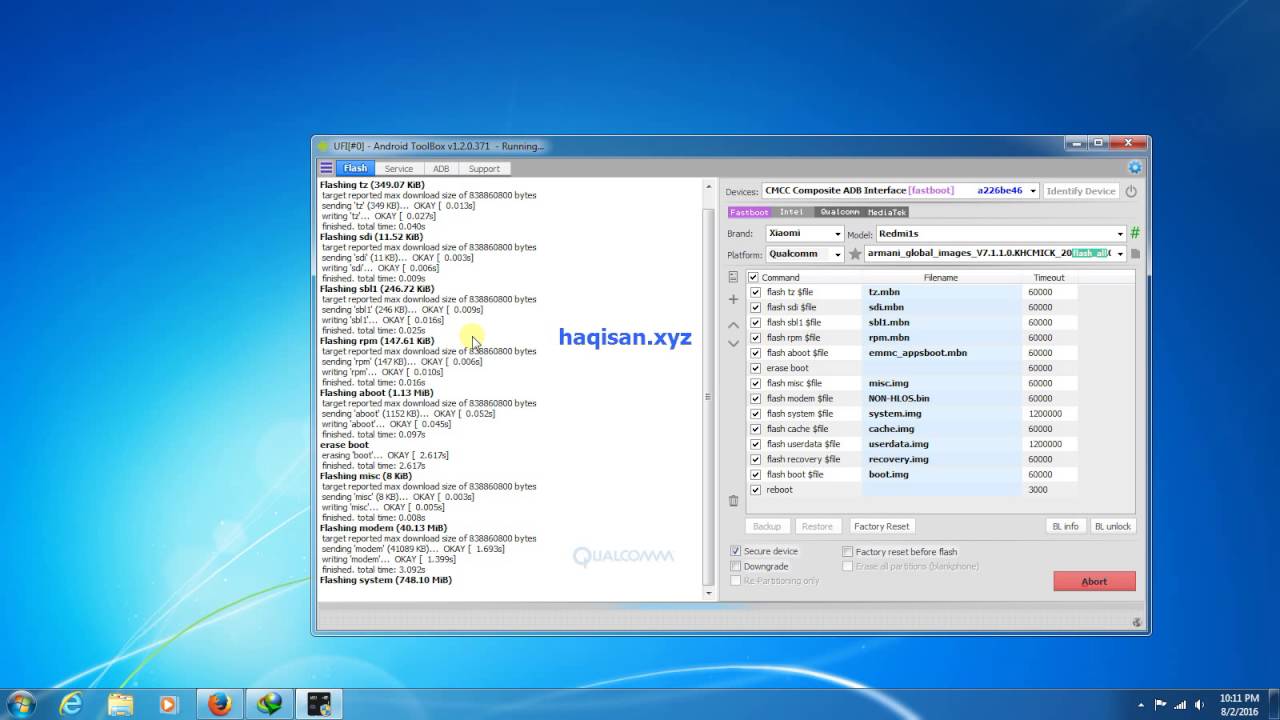This screenshot has height=720, width=1280.
Task: Click the Restore button
Action: pos(817,526)
